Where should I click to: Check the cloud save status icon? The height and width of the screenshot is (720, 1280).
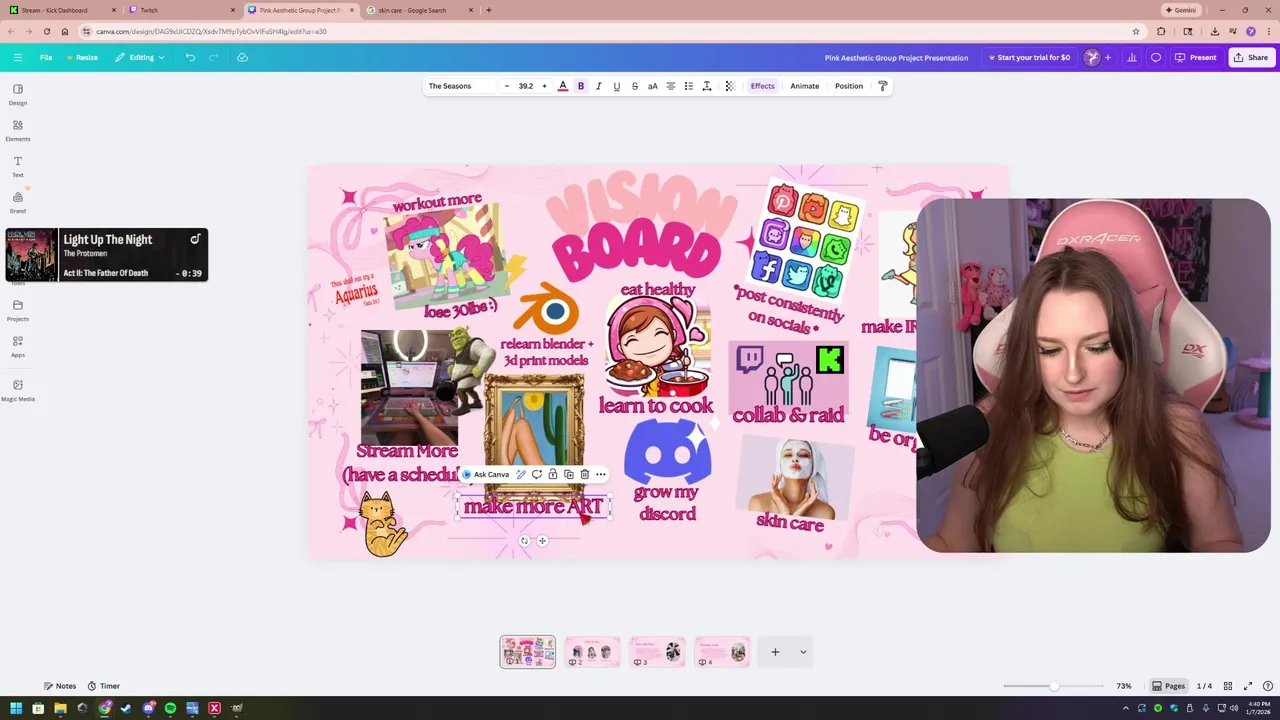click(242, 57)
